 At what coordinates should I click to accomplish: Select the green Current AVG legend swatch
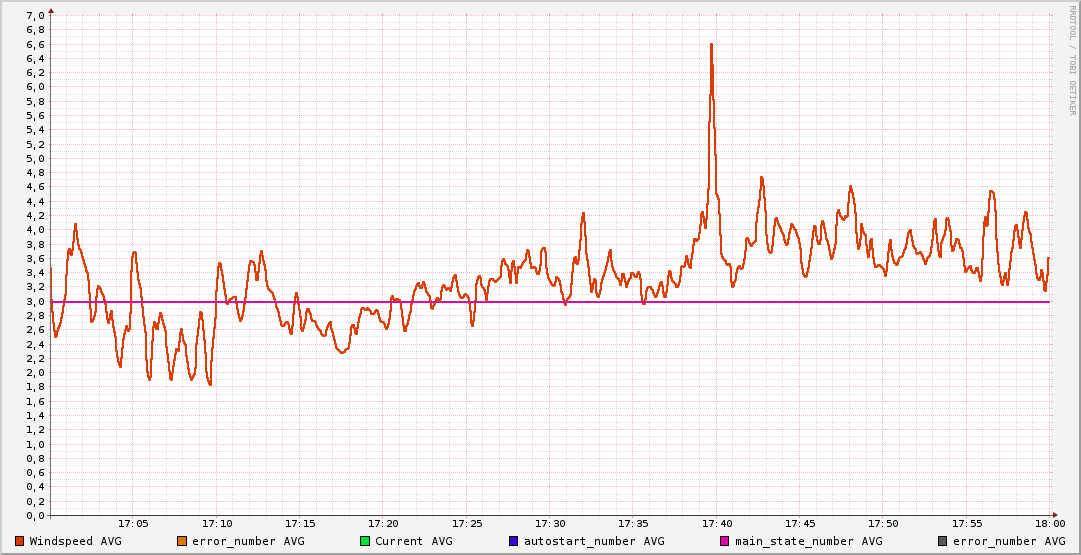(365, 541)
